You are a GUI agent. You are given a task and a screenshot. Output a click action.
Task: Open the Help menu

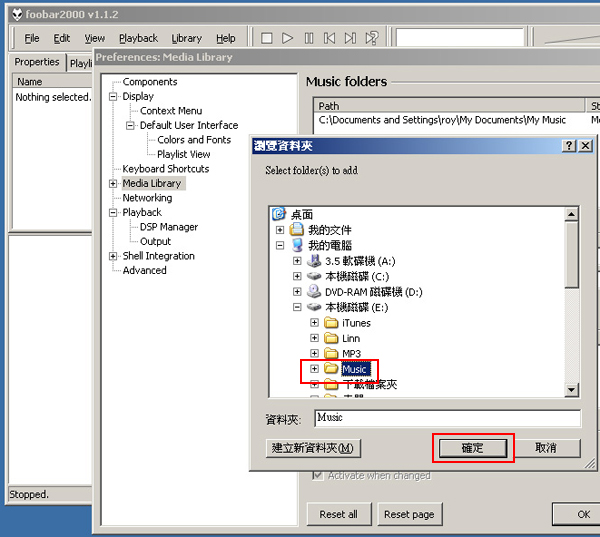(226, 38)
